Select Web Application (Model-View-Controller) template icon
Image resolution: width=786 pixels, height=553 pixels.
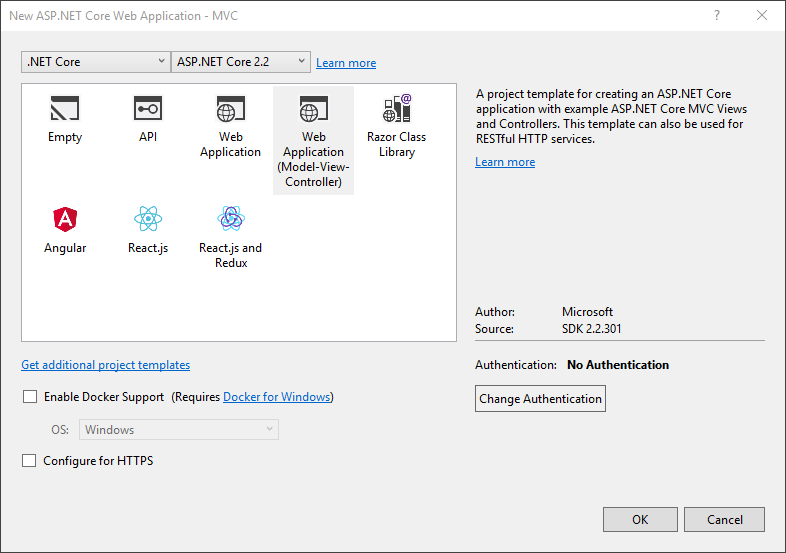click(x=314, y=108)
